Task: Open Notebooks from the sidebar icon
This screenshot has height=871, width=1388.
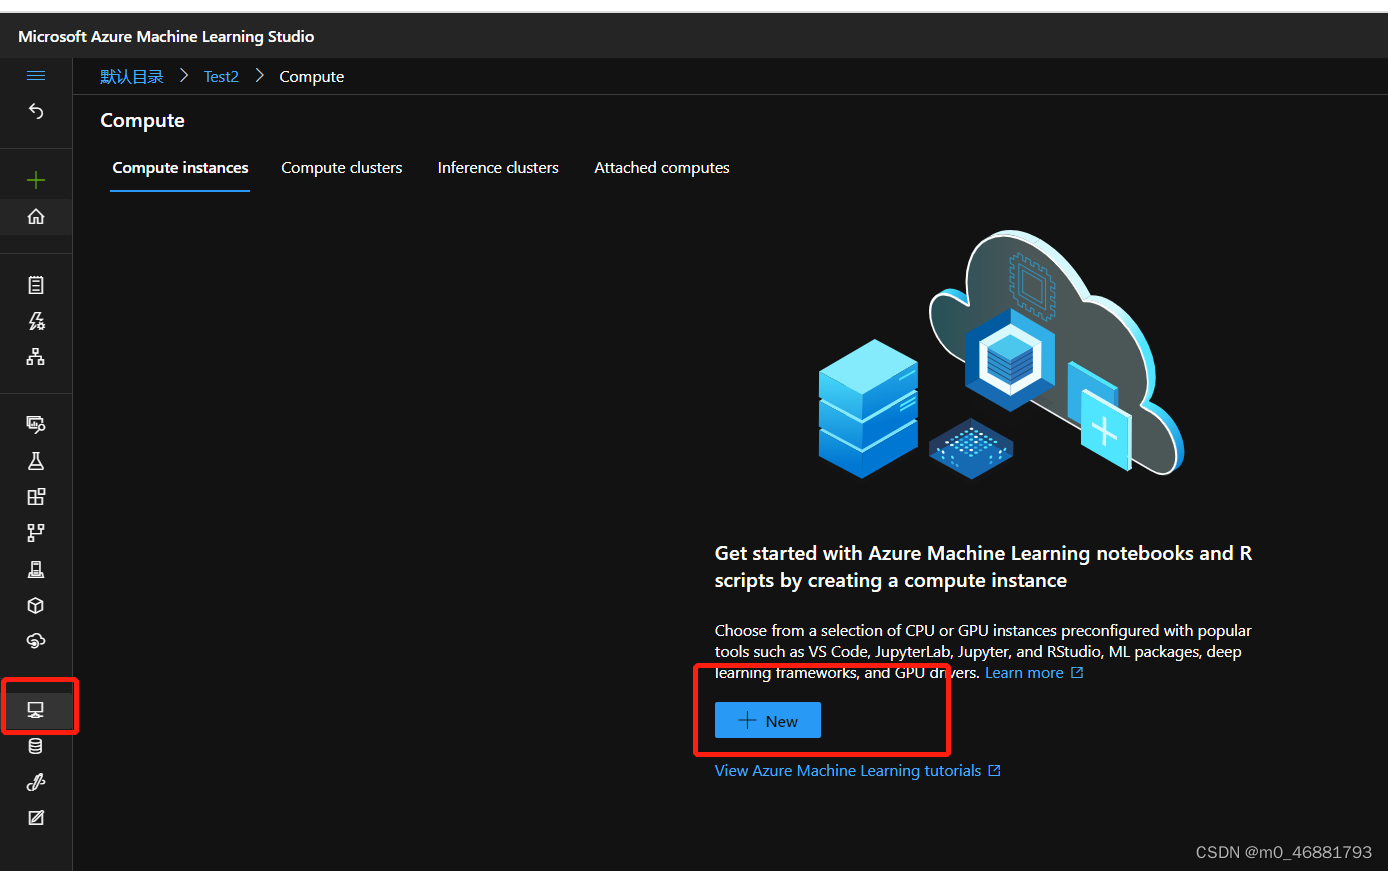Action: pos(36,285)
